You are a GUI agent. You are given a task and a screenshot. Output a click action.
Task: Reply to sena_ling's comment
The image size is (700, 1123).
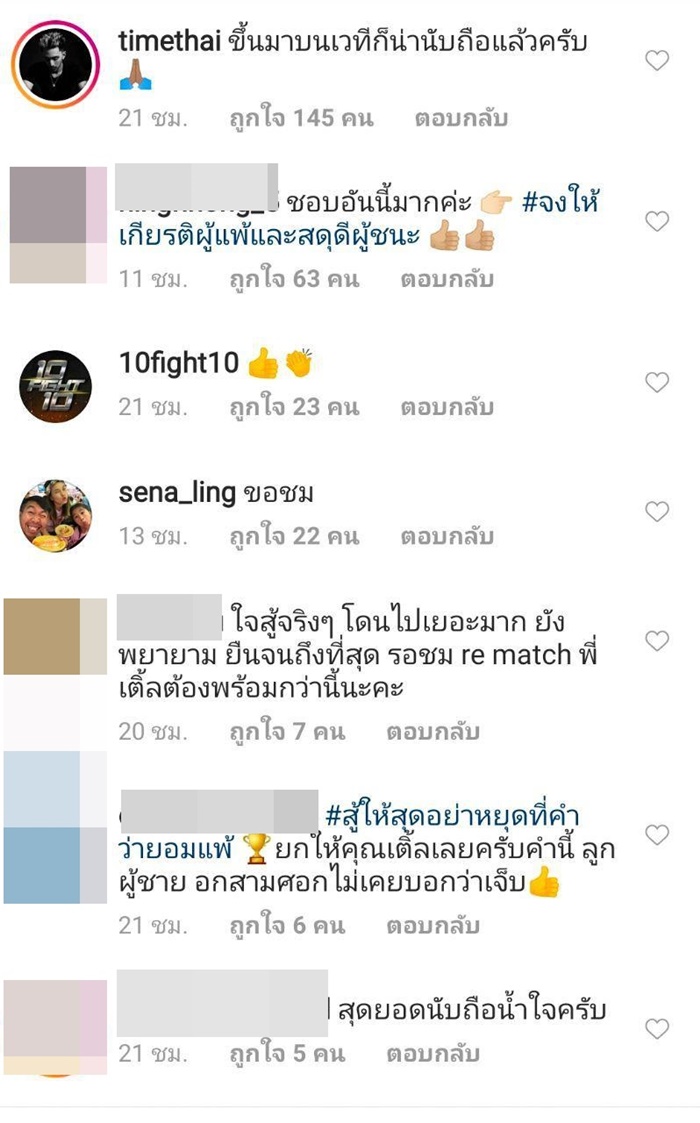pyautogui.click(x=447, y=536)
